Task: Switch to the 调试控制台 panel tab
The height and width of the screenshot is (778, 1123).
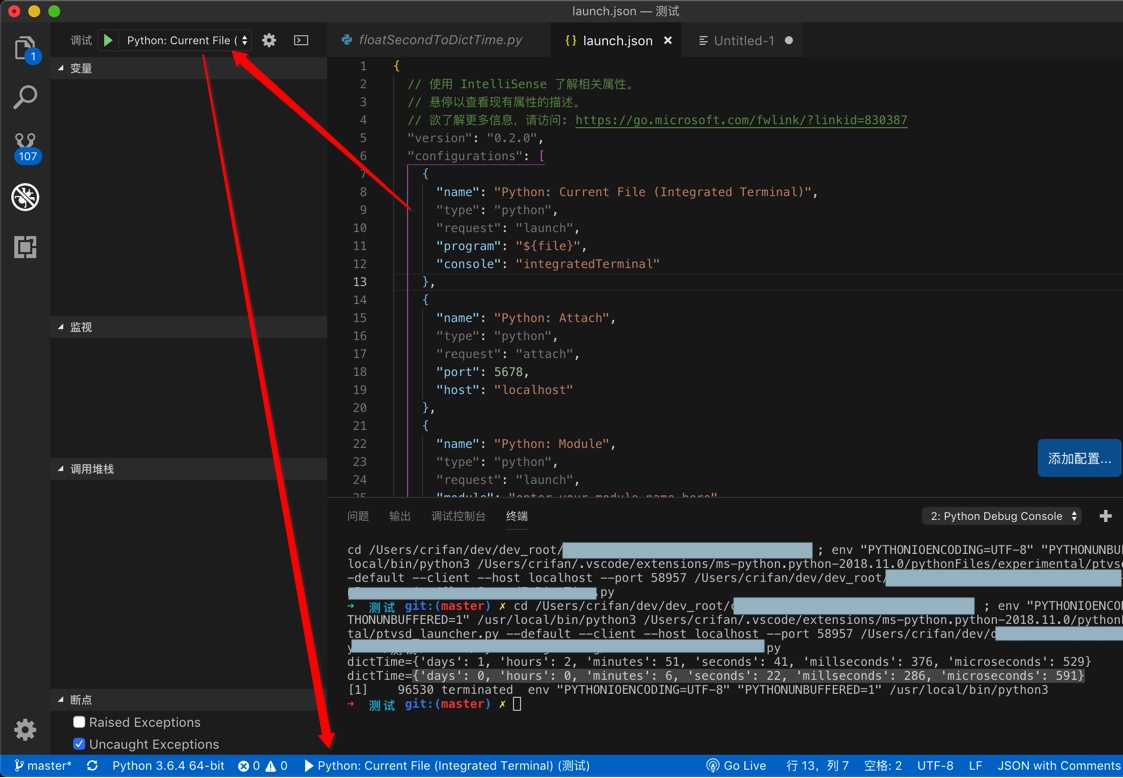Action: (458, 516)
